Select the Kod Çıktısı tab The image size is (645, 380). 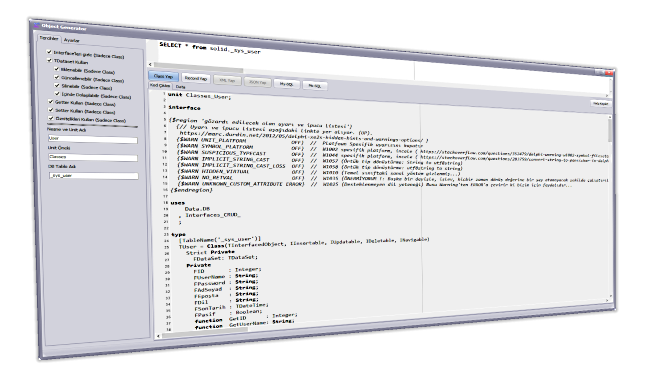coord(160,86)
